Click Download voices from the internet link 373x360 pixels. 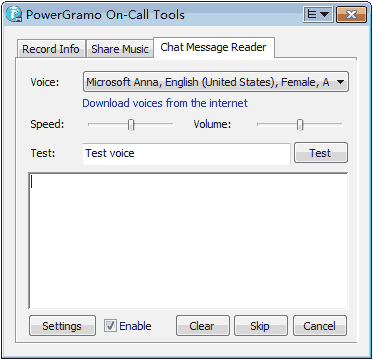click(165, 103)
